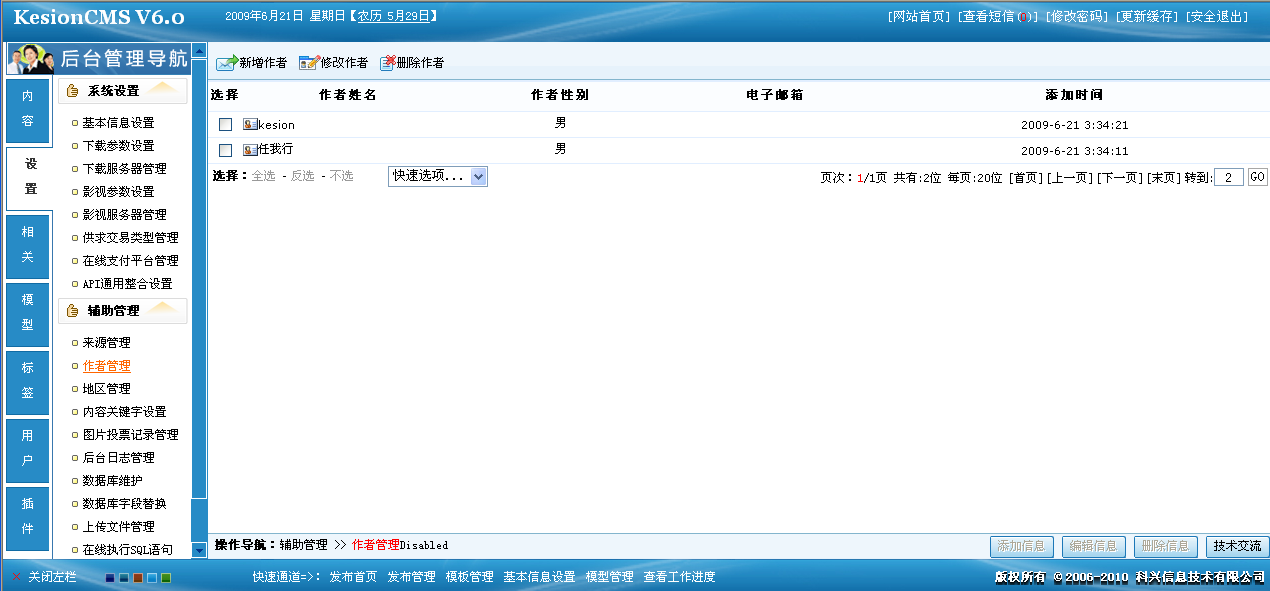This screenshot has width=1270, height=591.
Task: Click the page number input field
Action: click(x=1228, y=177)
